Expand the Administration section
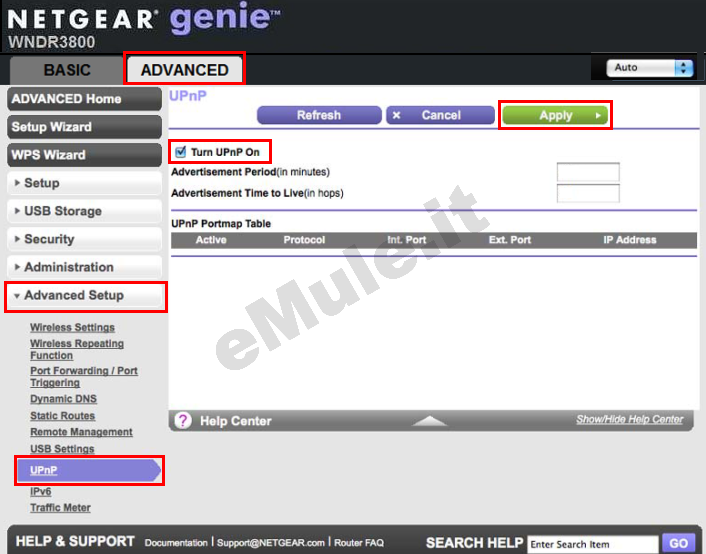Viewport: 706px width, 554px height. 85,267
